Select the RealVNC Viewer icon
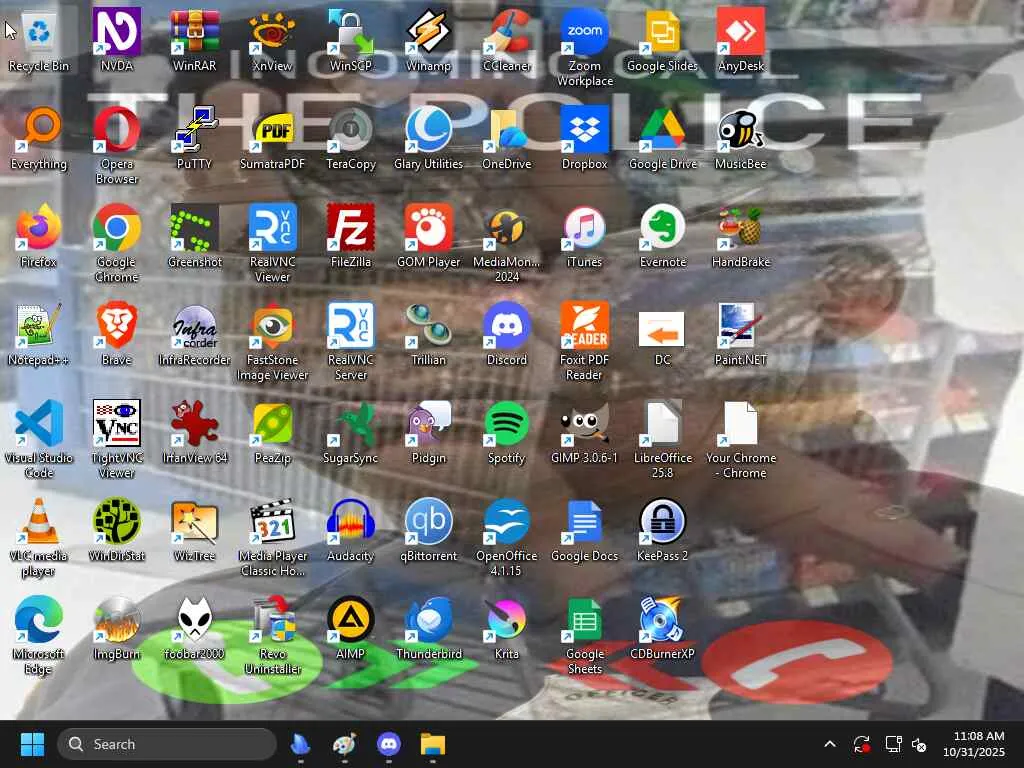The width and height of the screenshot is (1024, 768). 272,244
